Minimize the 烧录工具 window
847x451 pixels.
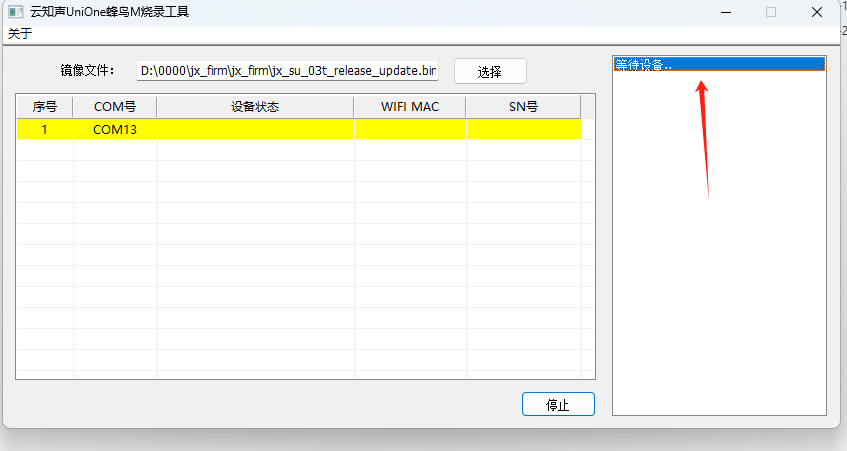[x=725, y=12]
